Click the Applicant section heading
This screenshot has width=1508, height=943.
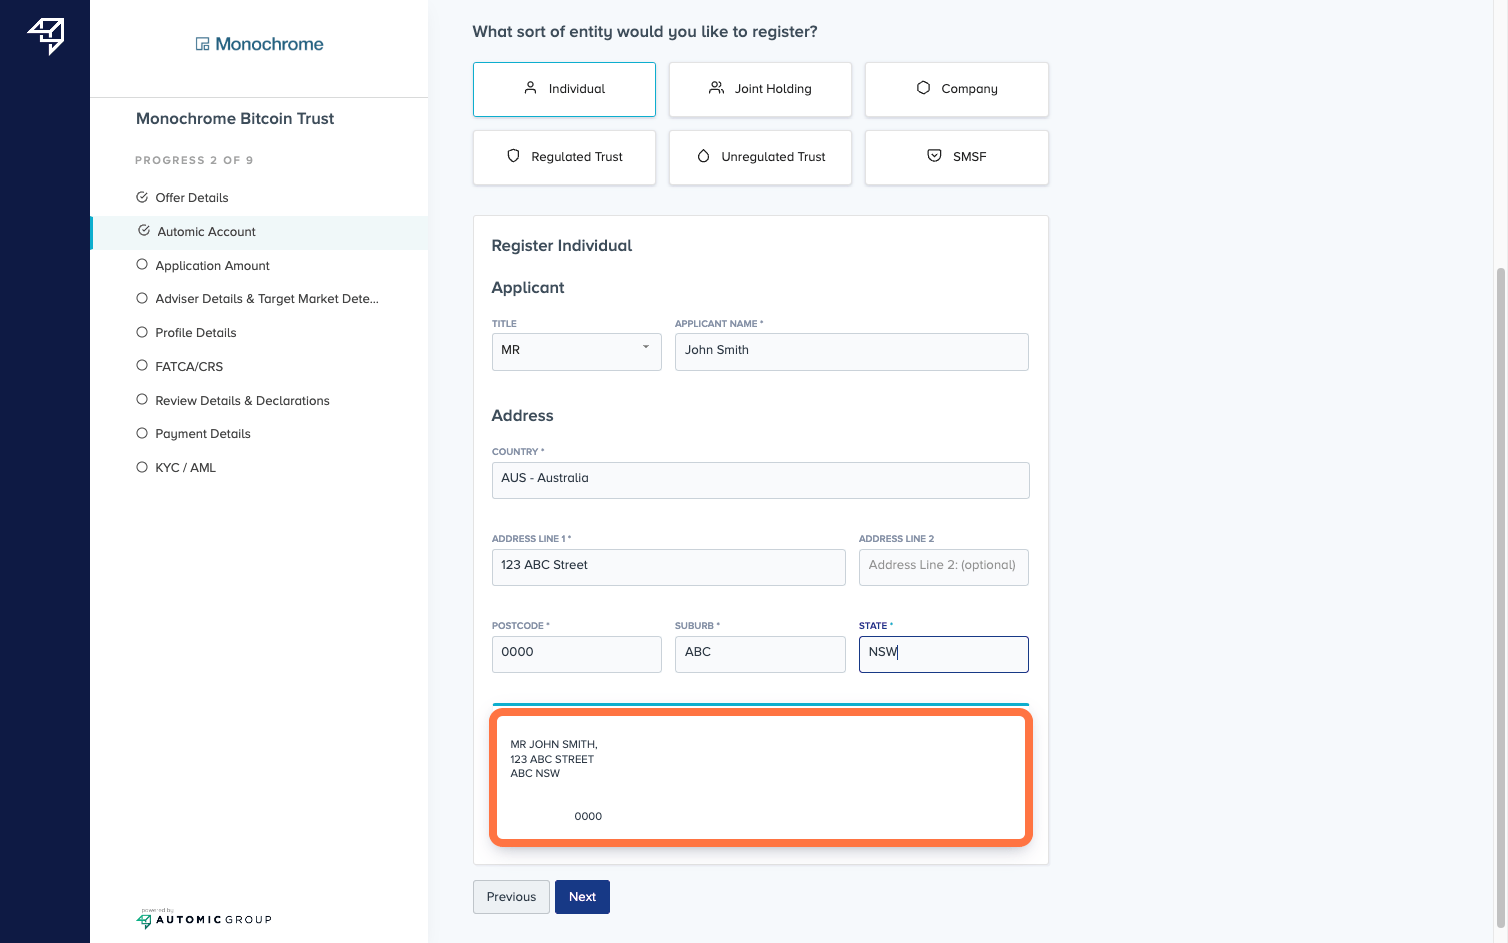[x=528, y=288]
